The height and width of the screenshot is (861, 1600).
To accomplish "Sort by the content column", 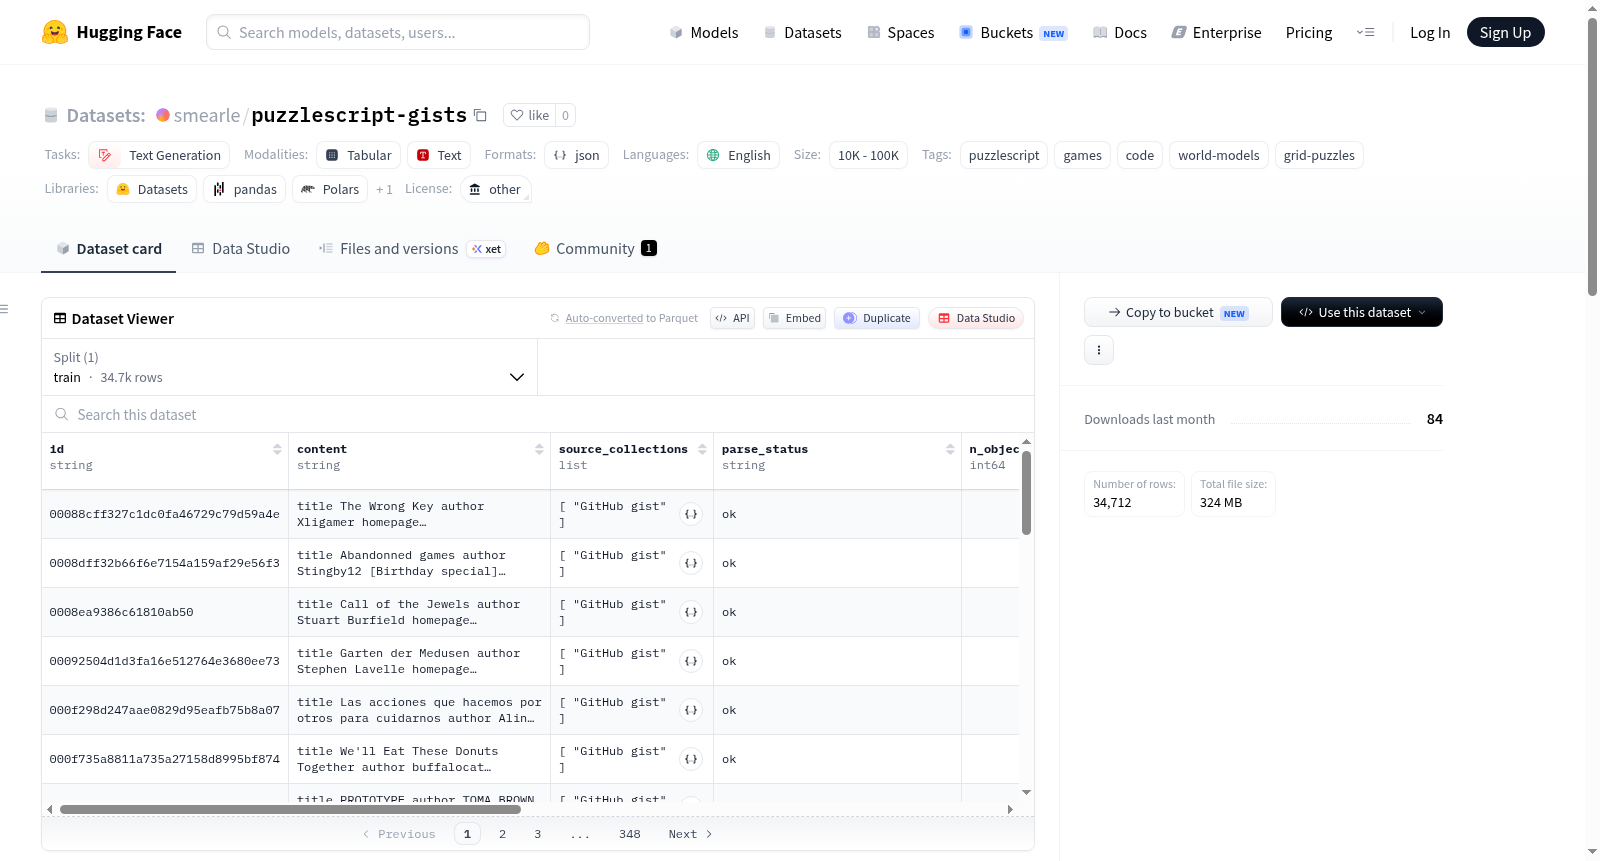I will tap(539, 449).
